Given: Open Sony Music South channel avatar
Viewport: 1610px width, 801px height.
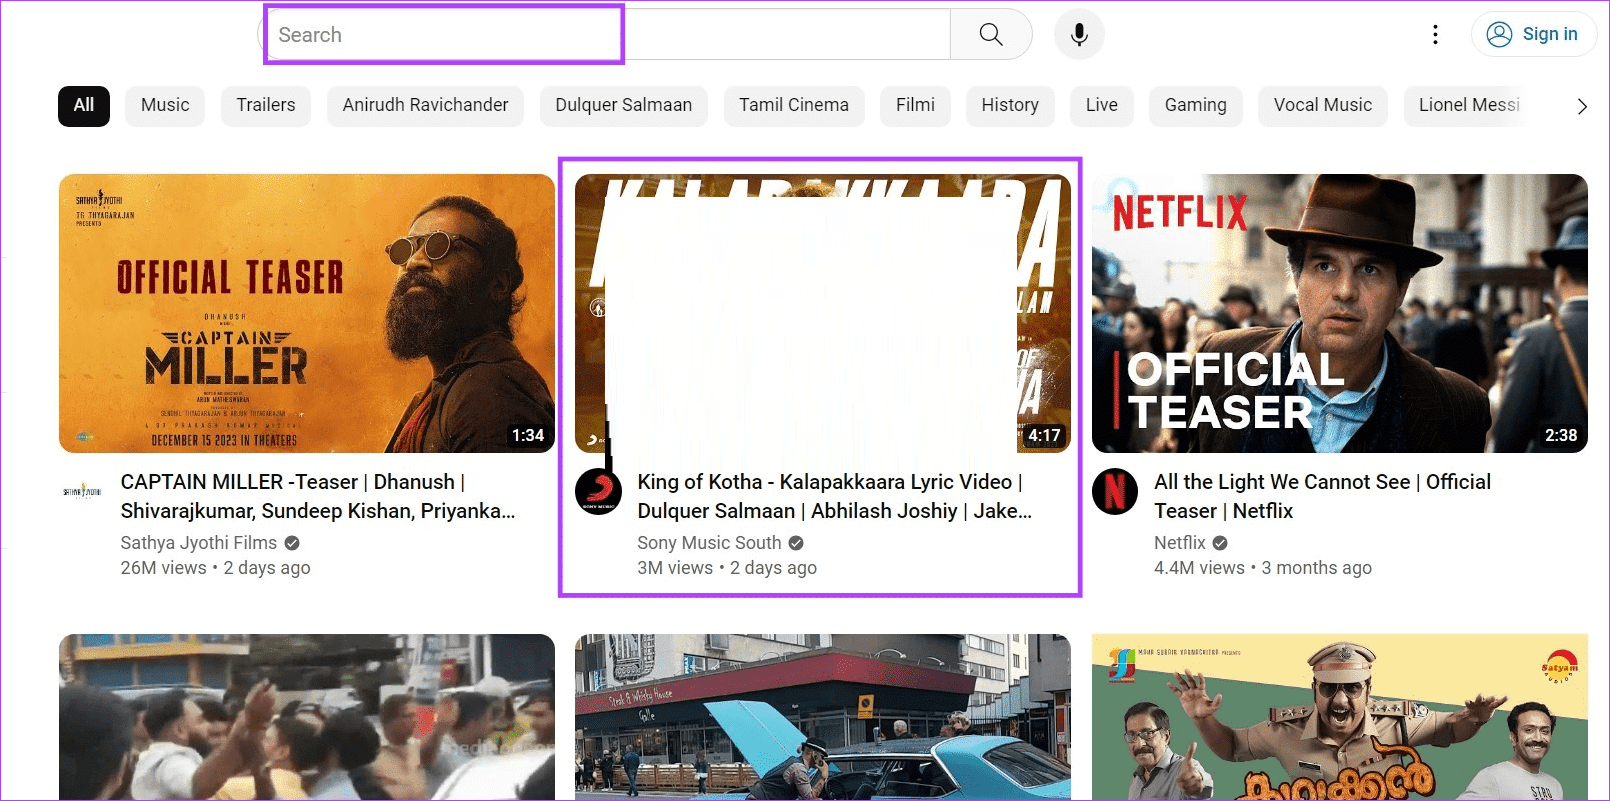Looking at the screenshot, I should pyautogui.click(x=598, y=492).
